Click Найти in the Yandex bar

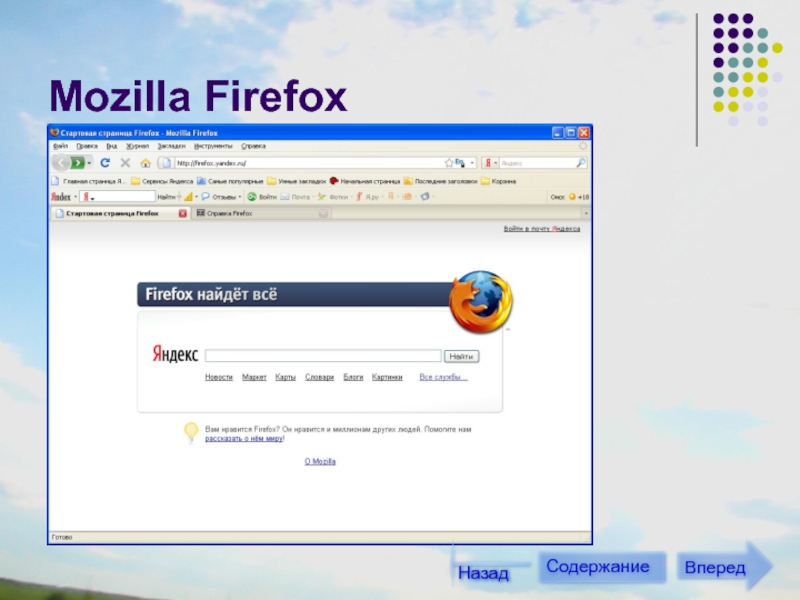click(x=166, y=196)
